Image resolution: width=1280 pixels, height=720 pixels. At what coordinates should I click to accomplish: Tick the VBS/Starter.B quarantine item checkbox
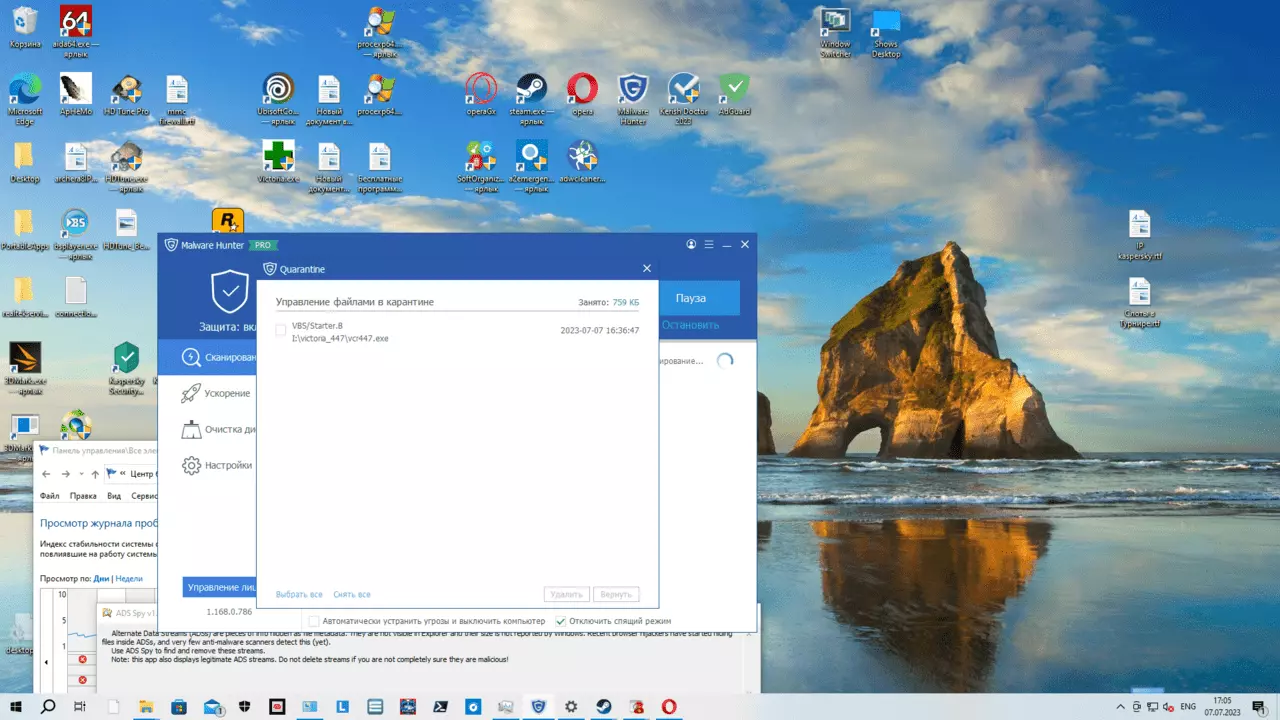281,330
